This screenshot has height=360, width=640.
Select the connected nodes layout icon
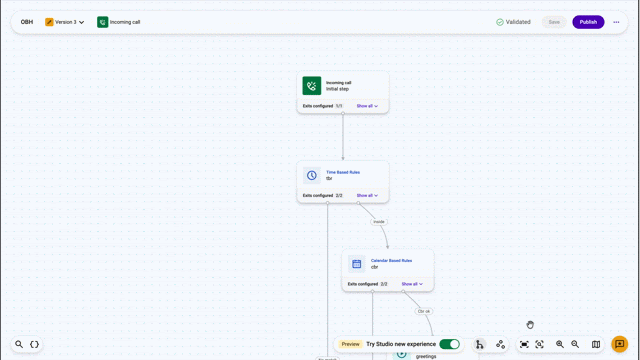click(500, 344)
